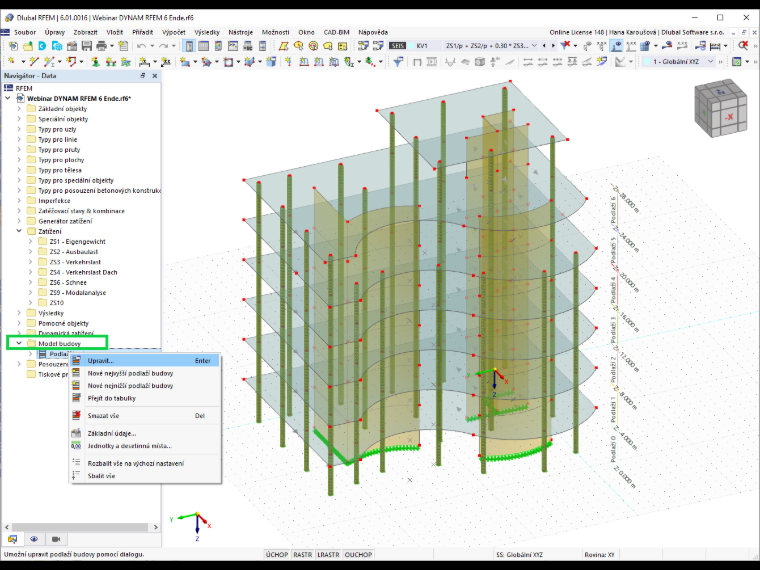Open the Undo history dropdown arrow
This screenshot has height=570, width=760.
(152, 46)
